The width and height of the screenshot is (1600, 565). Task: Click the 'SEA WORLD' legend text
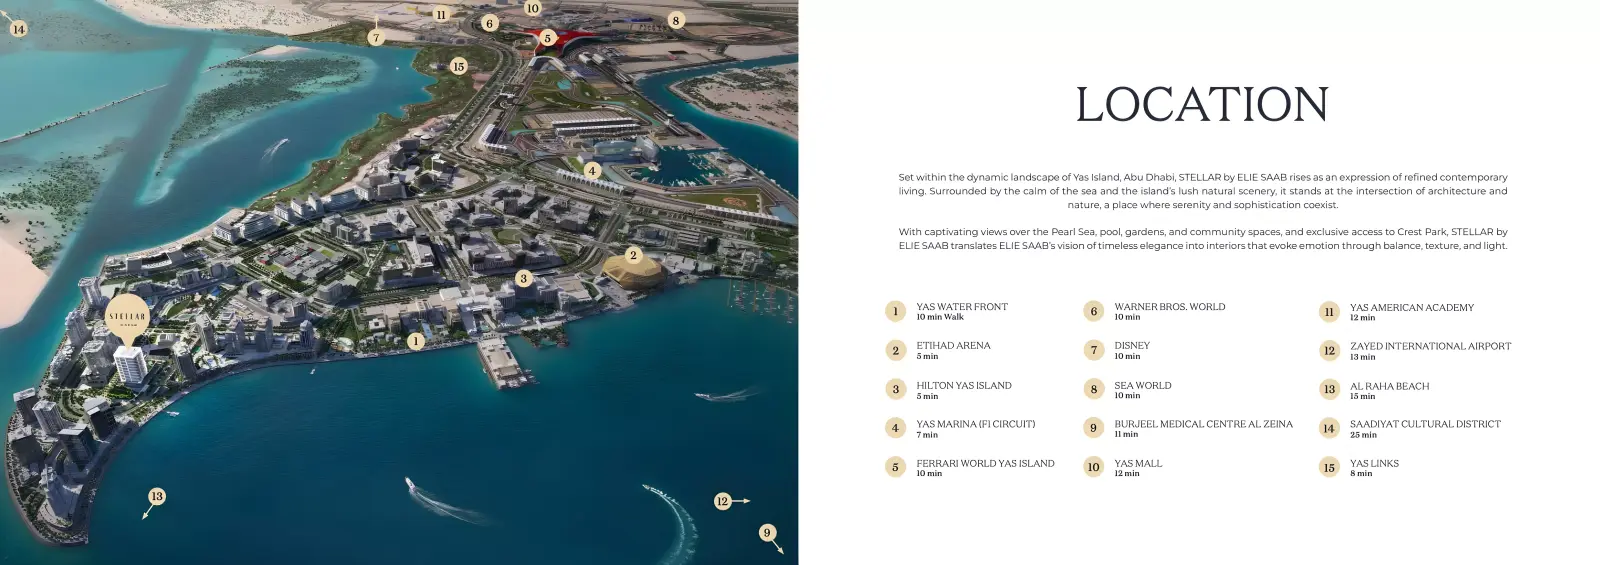[x=1143, y=385]
